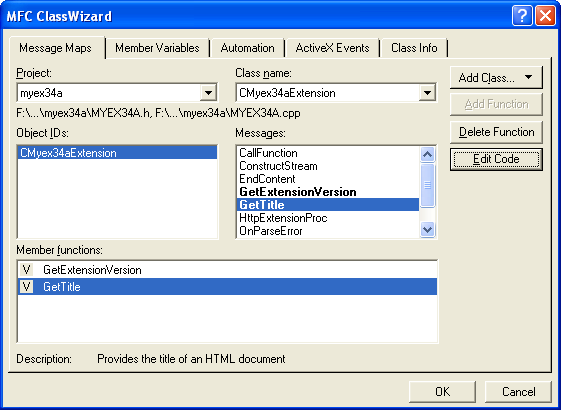Click the Messages list scroll up arrow
561x410 pixels.
click(x=428, y=155)
